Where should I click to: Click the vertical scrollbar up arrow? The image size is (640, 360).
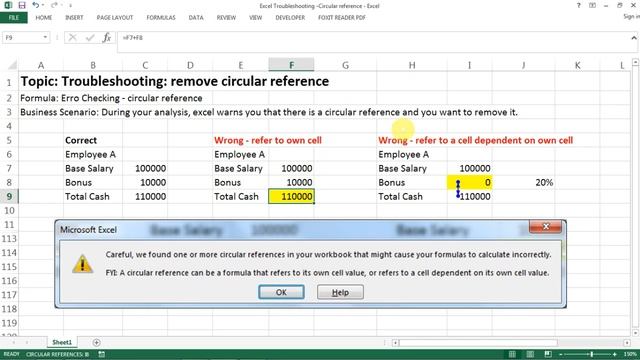pos(636,62)
